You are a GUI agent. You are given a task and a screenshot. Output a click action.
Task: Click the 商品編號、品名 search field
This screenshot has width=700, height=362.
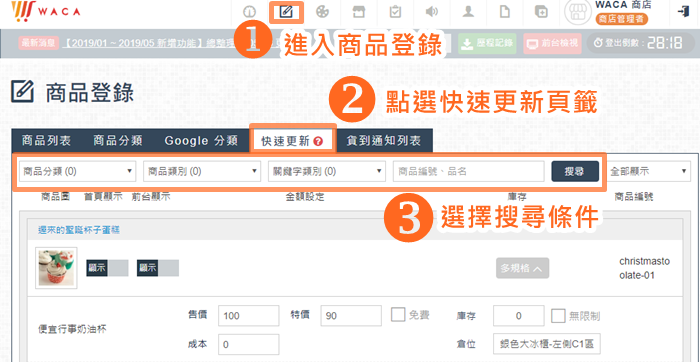[469, 171]
